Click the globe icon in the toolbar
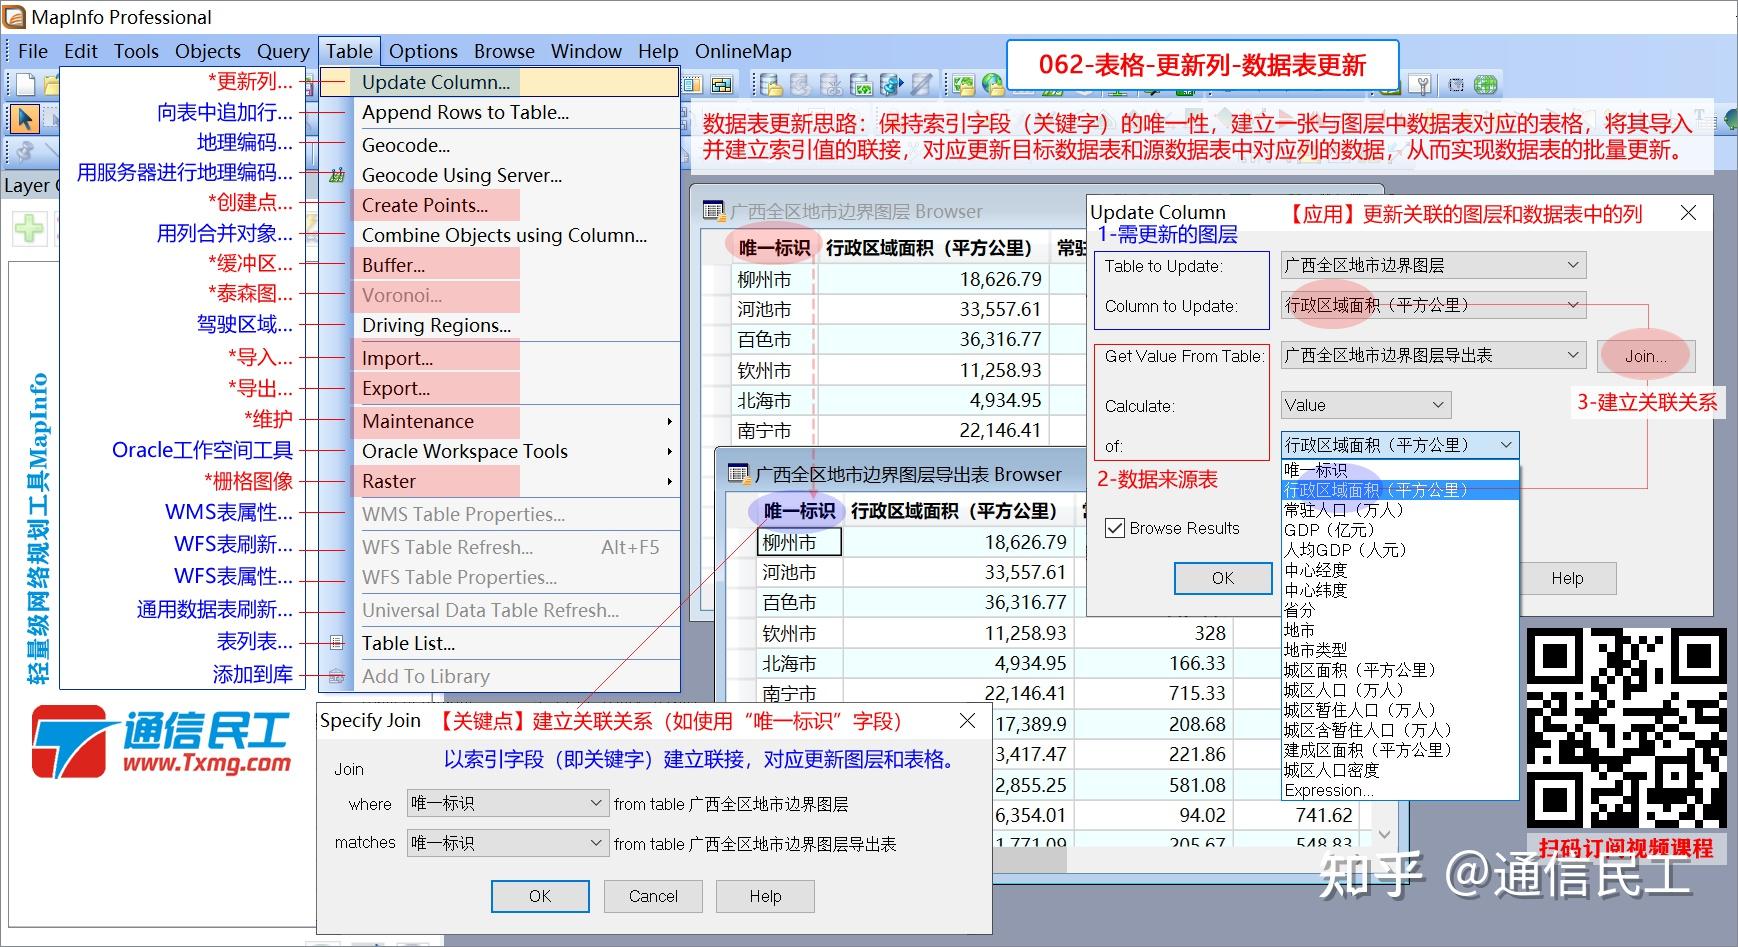Viewport: 1738px width, 947px height. pos(993,84)
